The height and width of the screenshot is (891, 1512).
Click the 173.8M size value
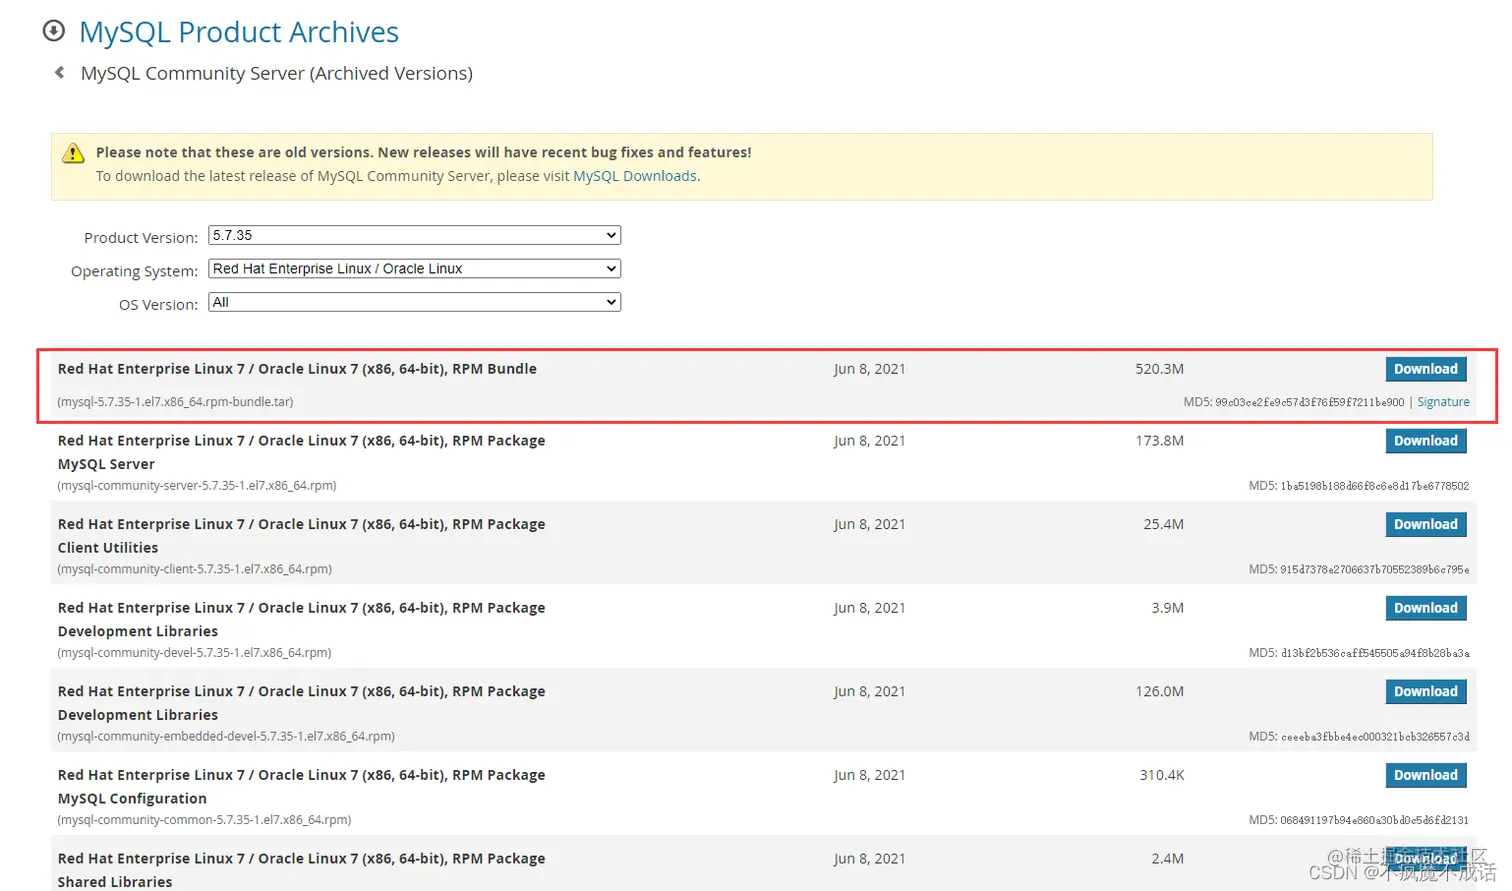(1159, 441)
